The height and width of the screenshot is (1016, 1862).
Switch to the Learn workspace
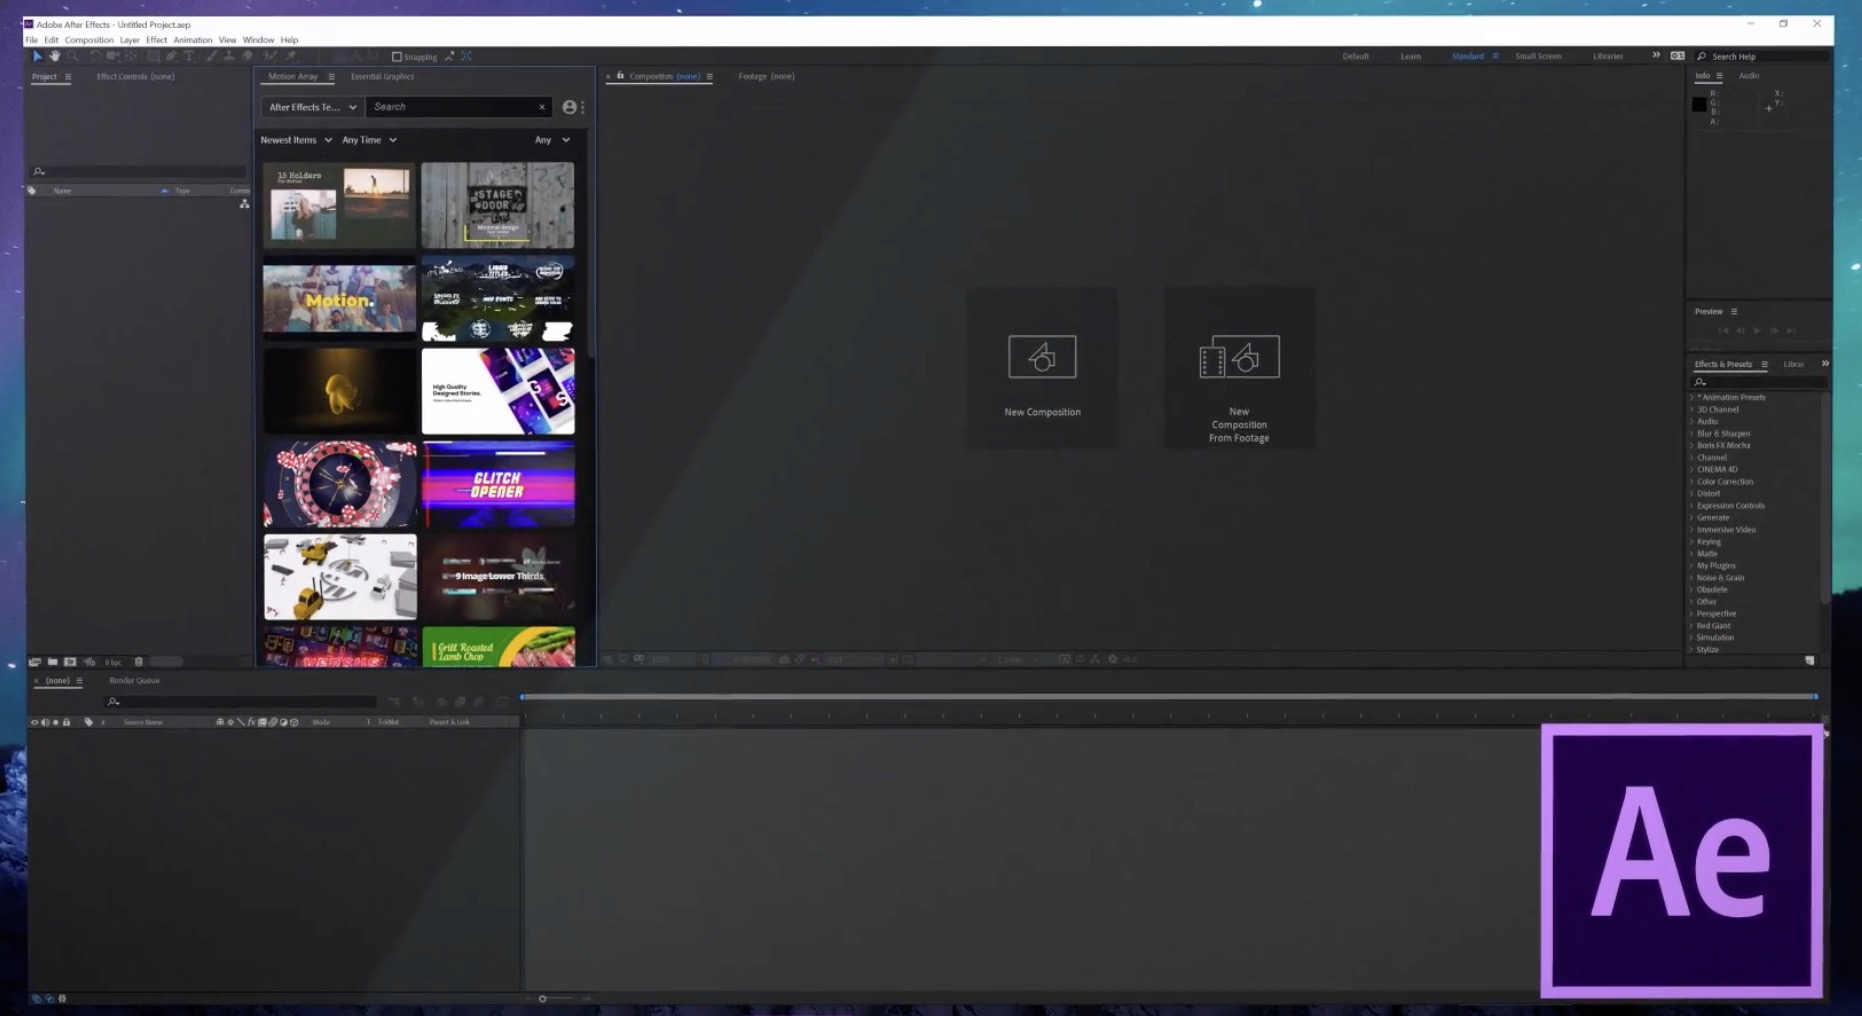tap(1410, 57)
